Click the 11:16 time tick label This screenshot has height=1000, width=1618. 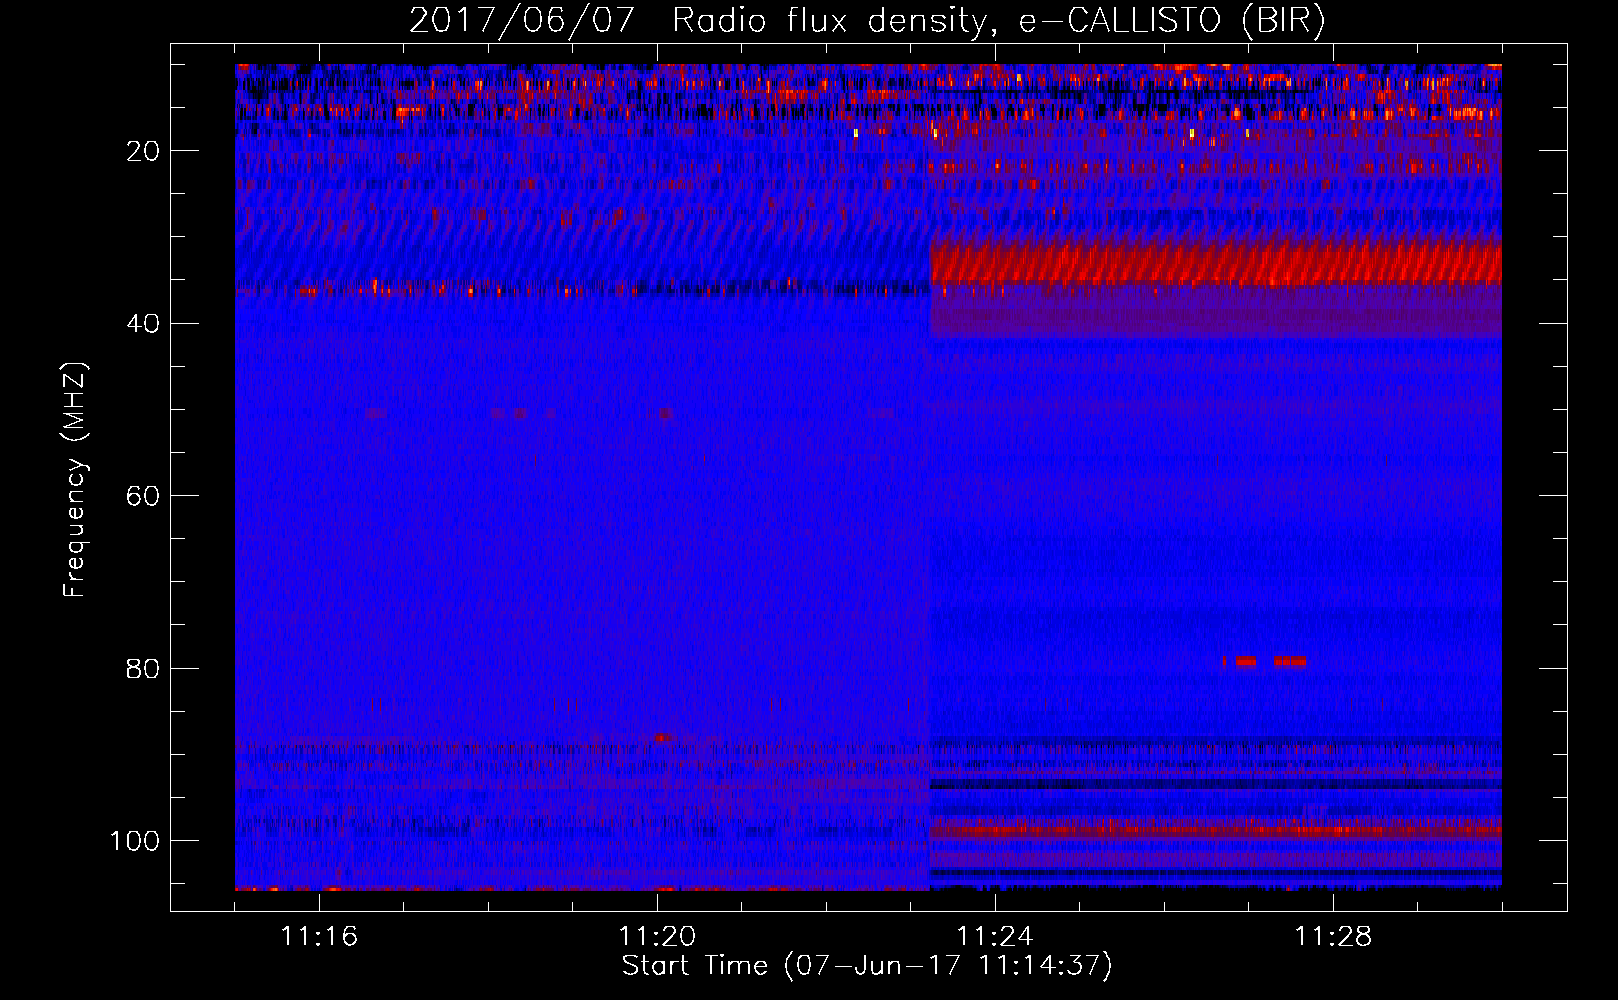click(x=319, y=936)
